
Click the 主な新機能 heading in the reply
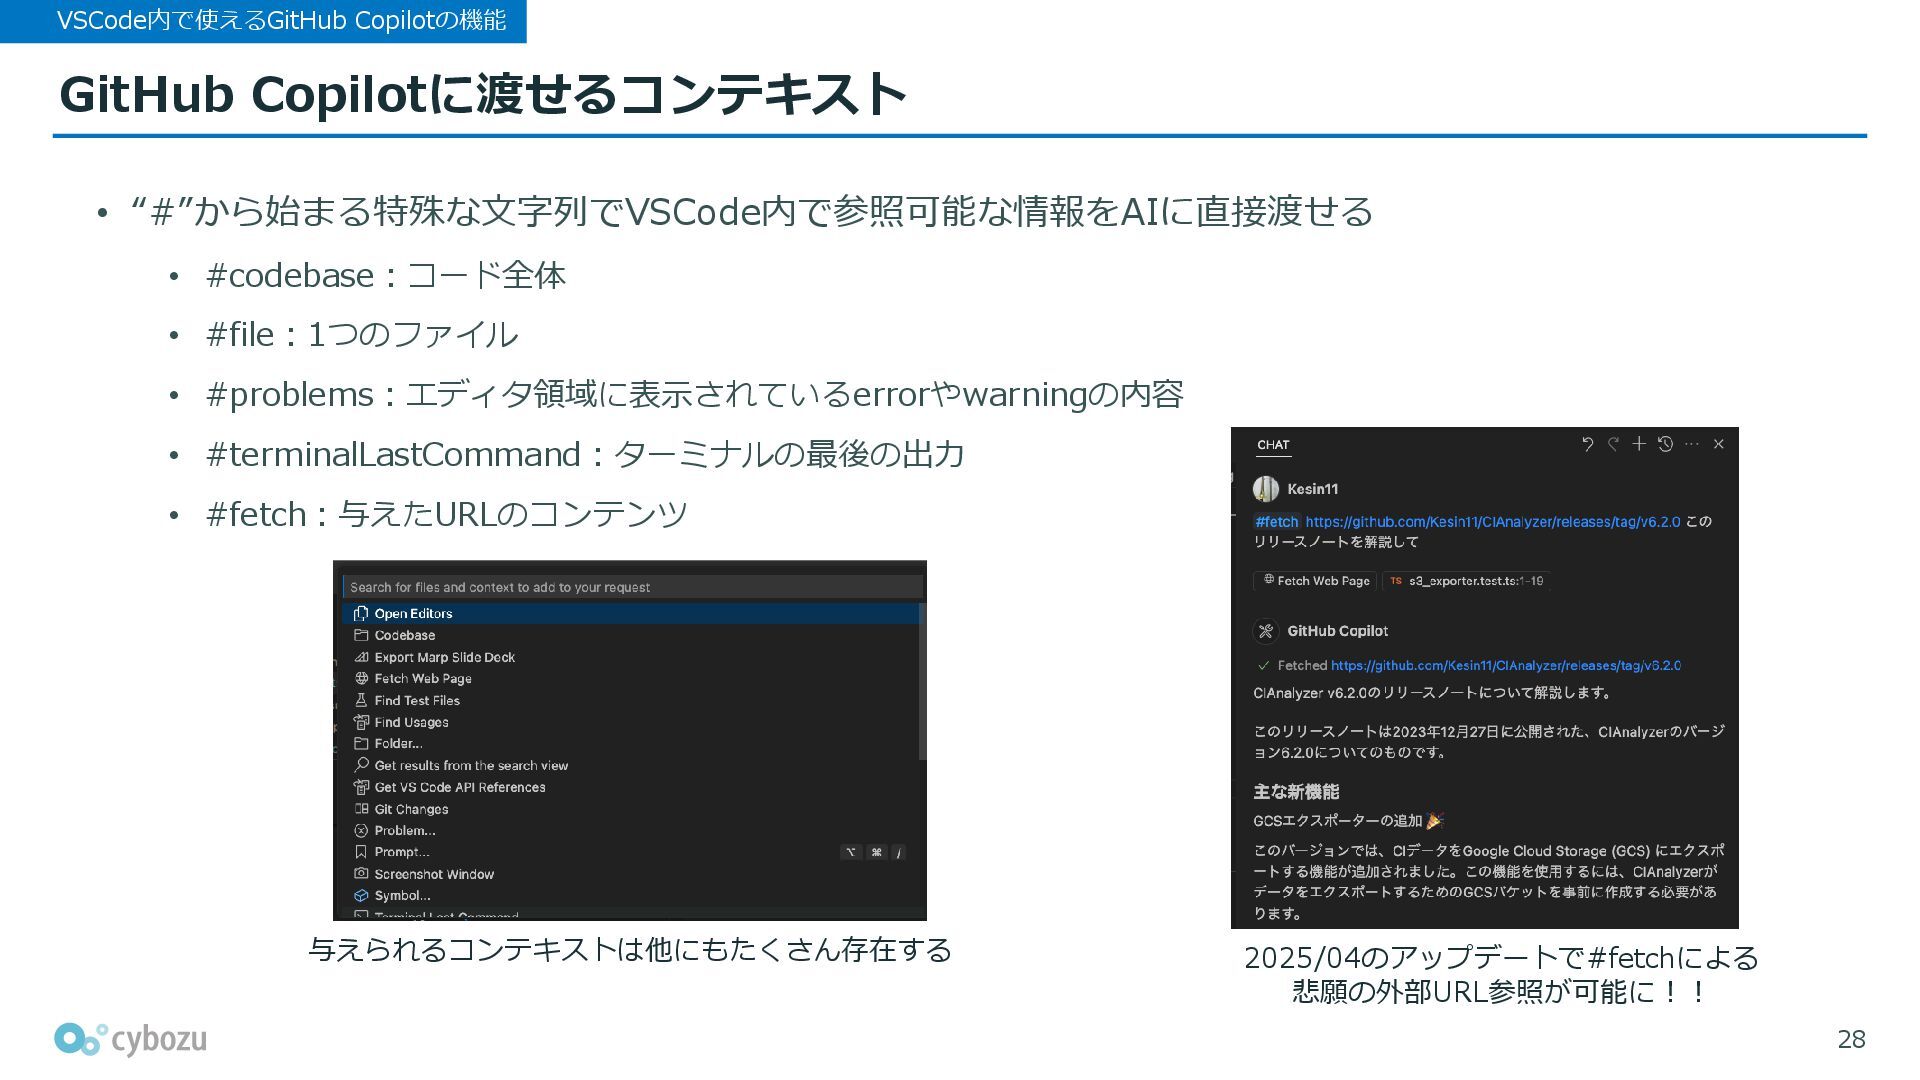(x=1296, y=792)
